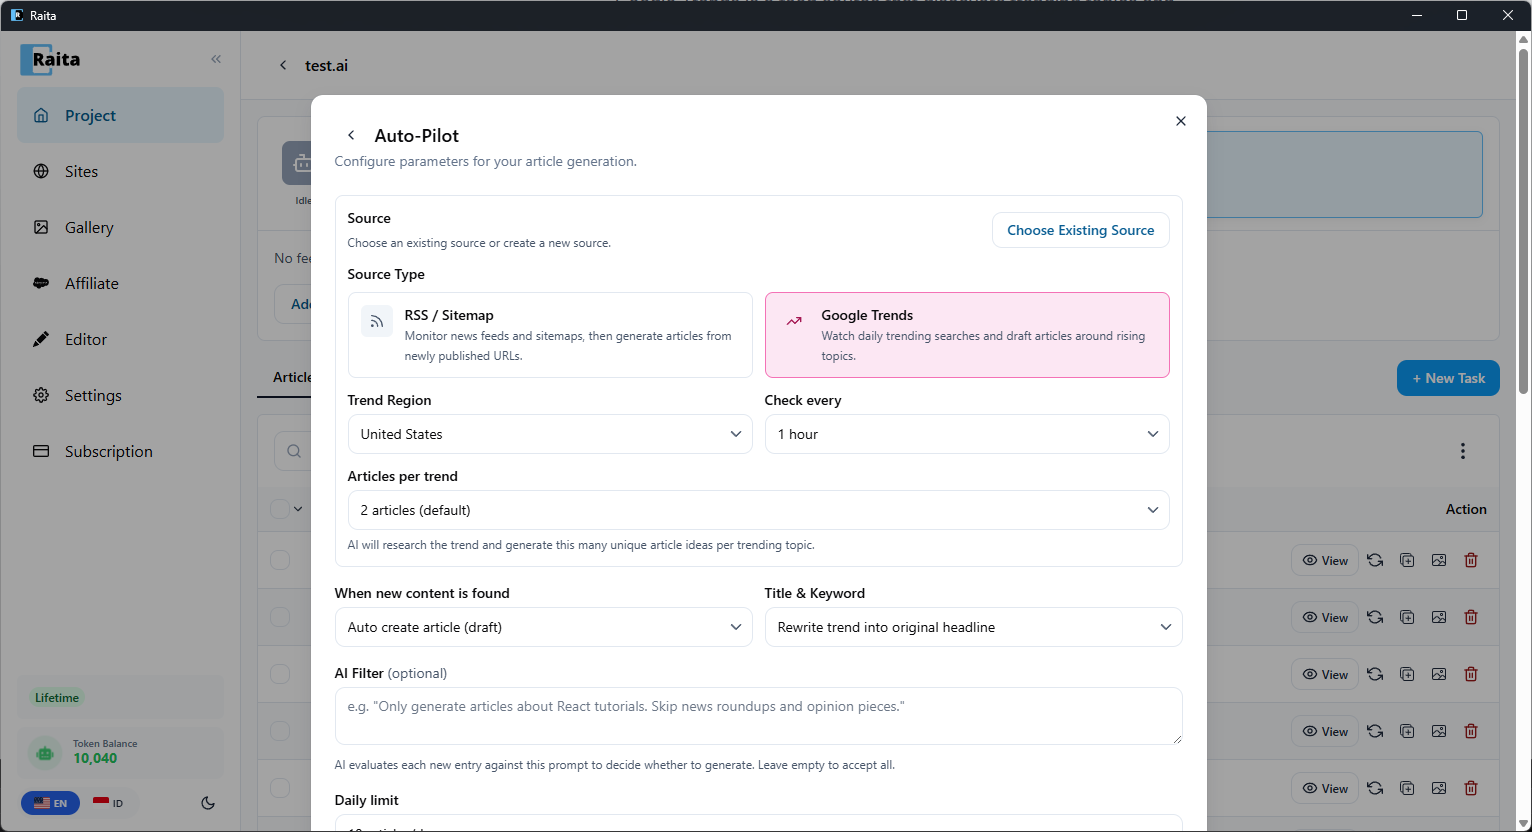
Task: Go back from test.ai project page
Action: click(x=283, y=65)
